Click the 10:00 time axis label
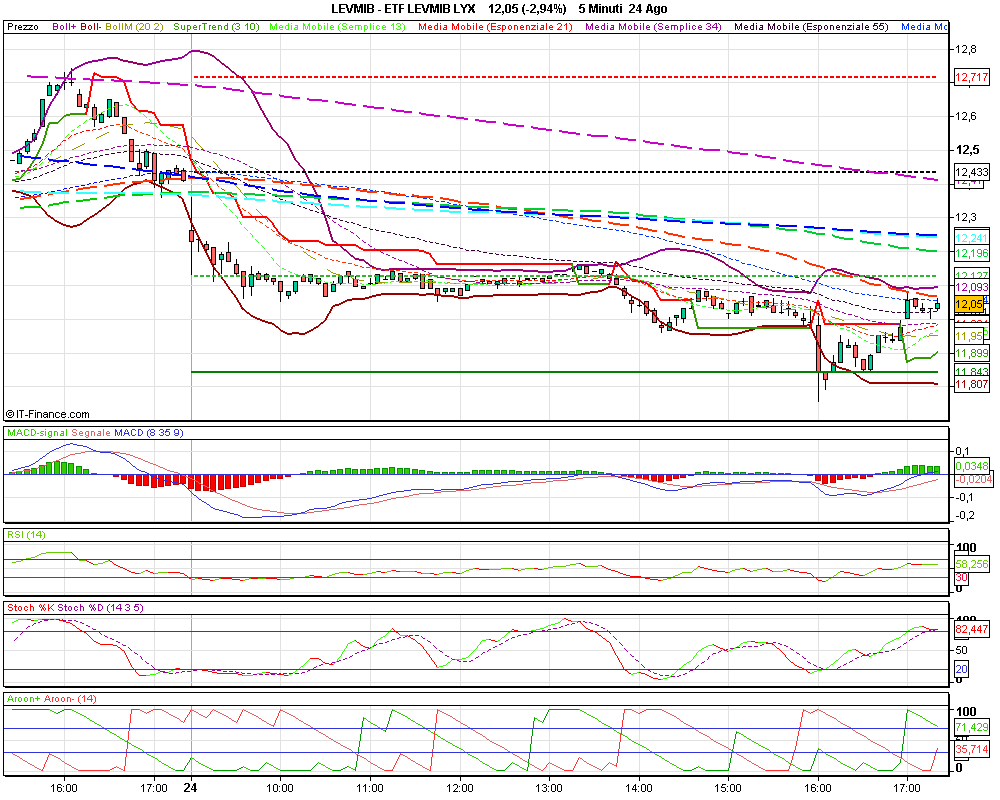1000x800 pixels. (280, 788)
